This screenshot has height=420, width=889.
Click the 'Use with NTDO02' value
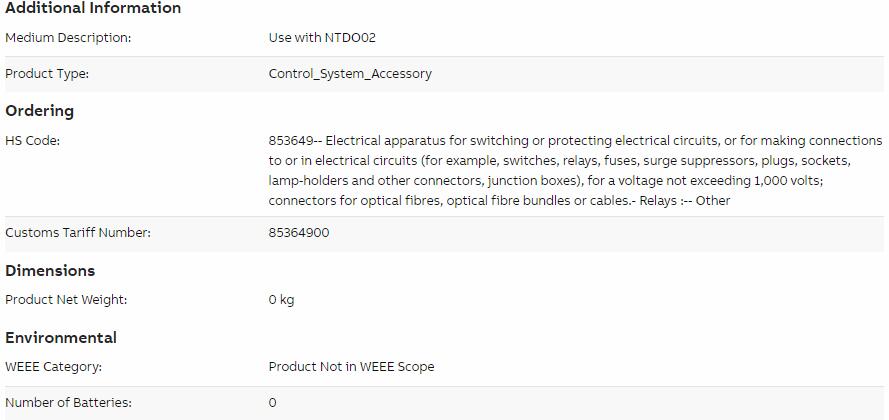322,38
